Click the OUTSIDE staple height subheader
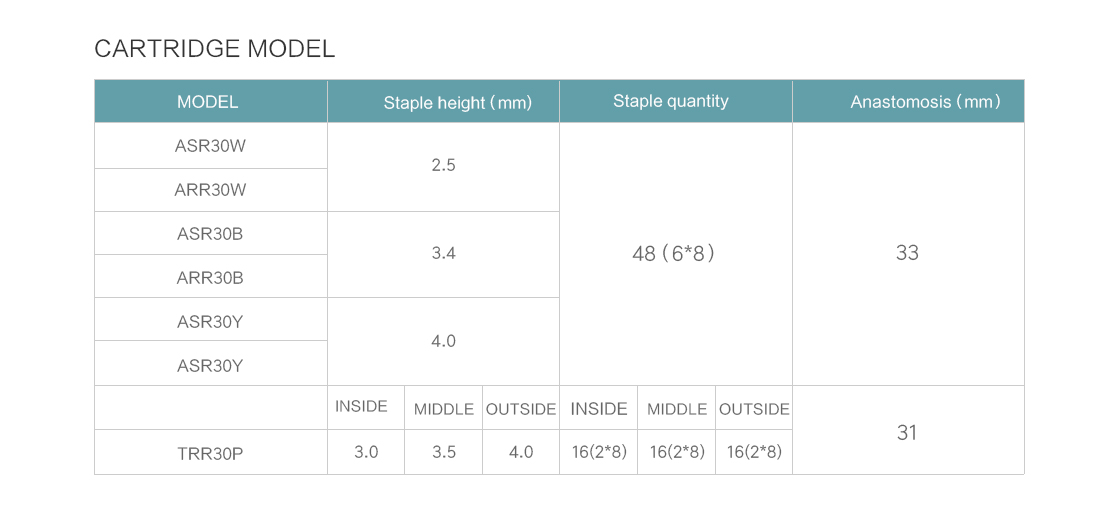Viewport: 1100px width, 516px height. (x=521, y=407)
